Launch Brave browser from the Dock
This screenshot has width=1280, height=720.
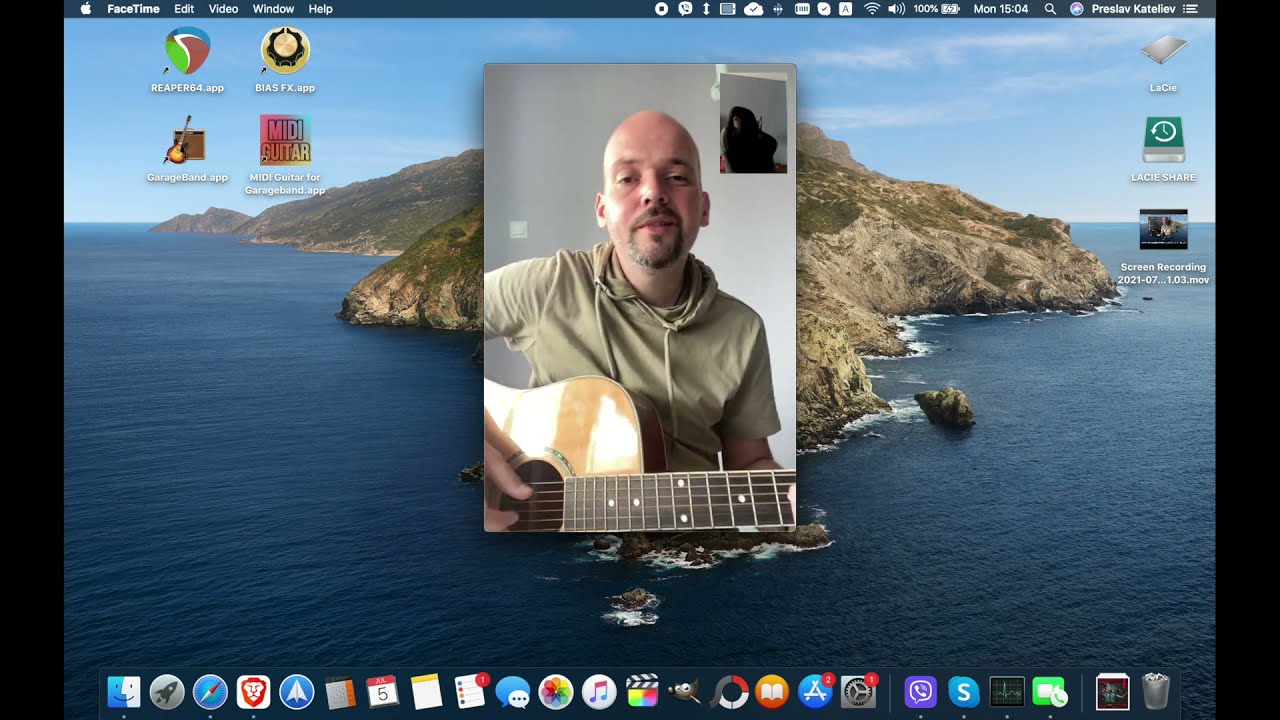click(x=253, y=691)
